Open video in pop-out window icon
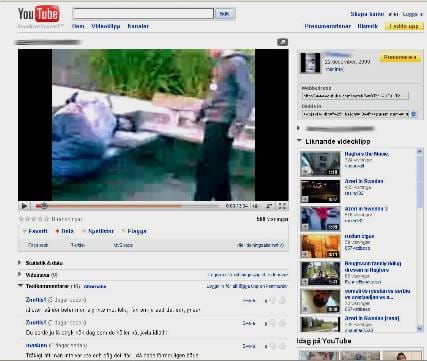The height and width of the screenshot is (361, 427). click(282, 42)
